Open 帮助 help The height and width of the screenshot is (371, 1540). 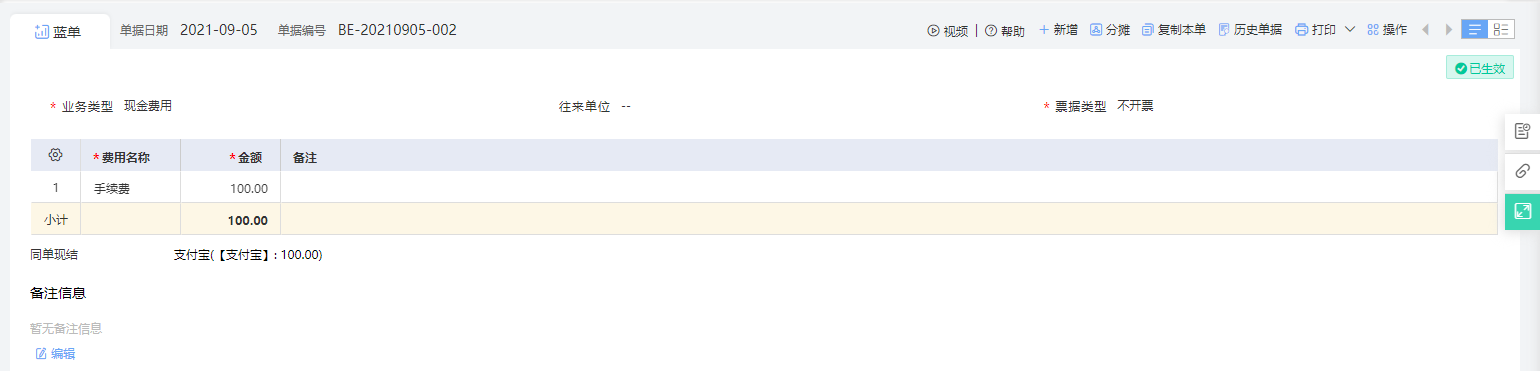point(1005,30)
